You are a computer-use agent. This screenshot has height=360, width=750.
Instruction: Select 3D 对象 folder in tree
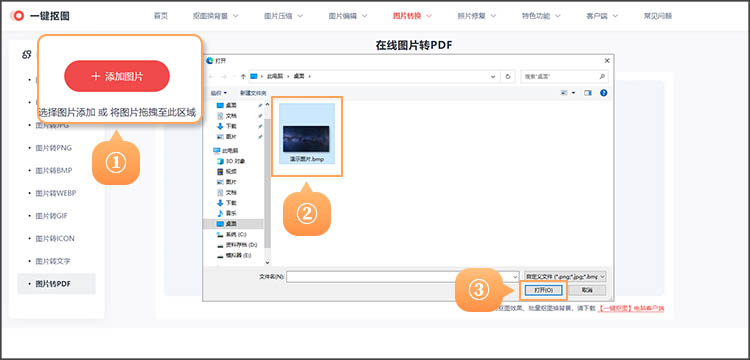tap(231, 161)
